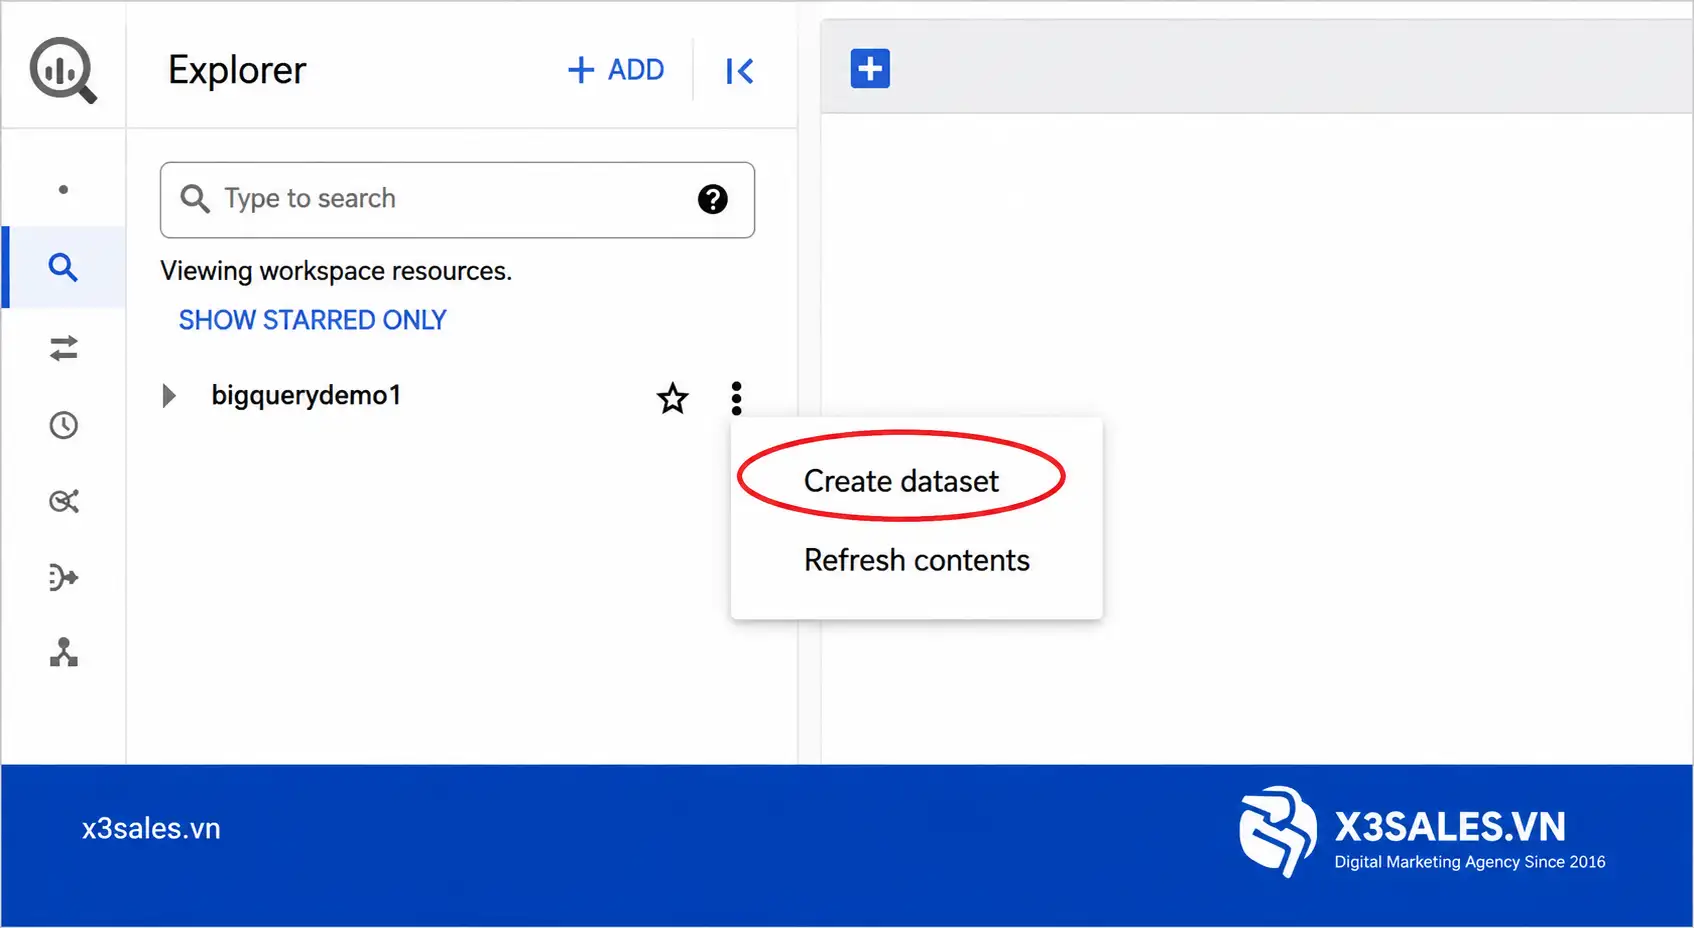Open Scheduled queries clock icon
Viewport: 1694px width, 928px height.
pyautogui.click(x=63, y=425)
